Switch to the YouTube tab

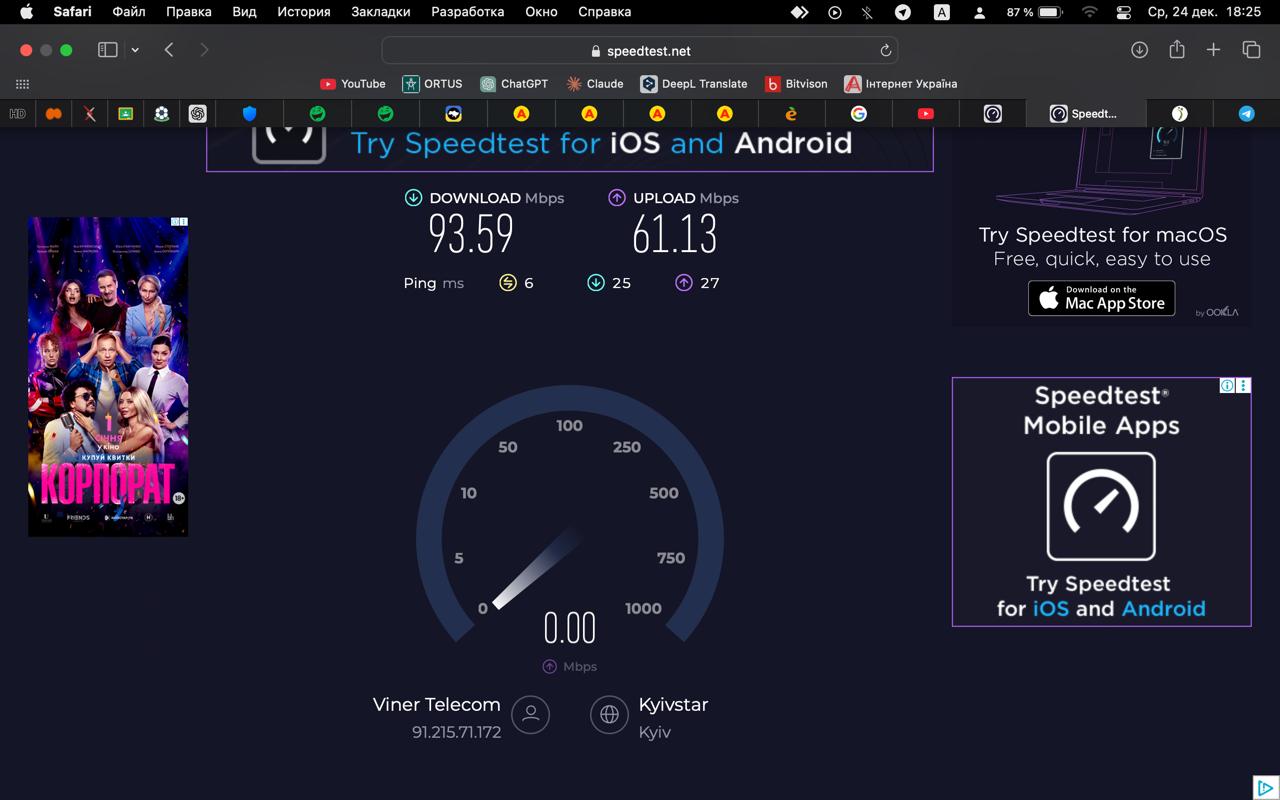coord(926,114)
